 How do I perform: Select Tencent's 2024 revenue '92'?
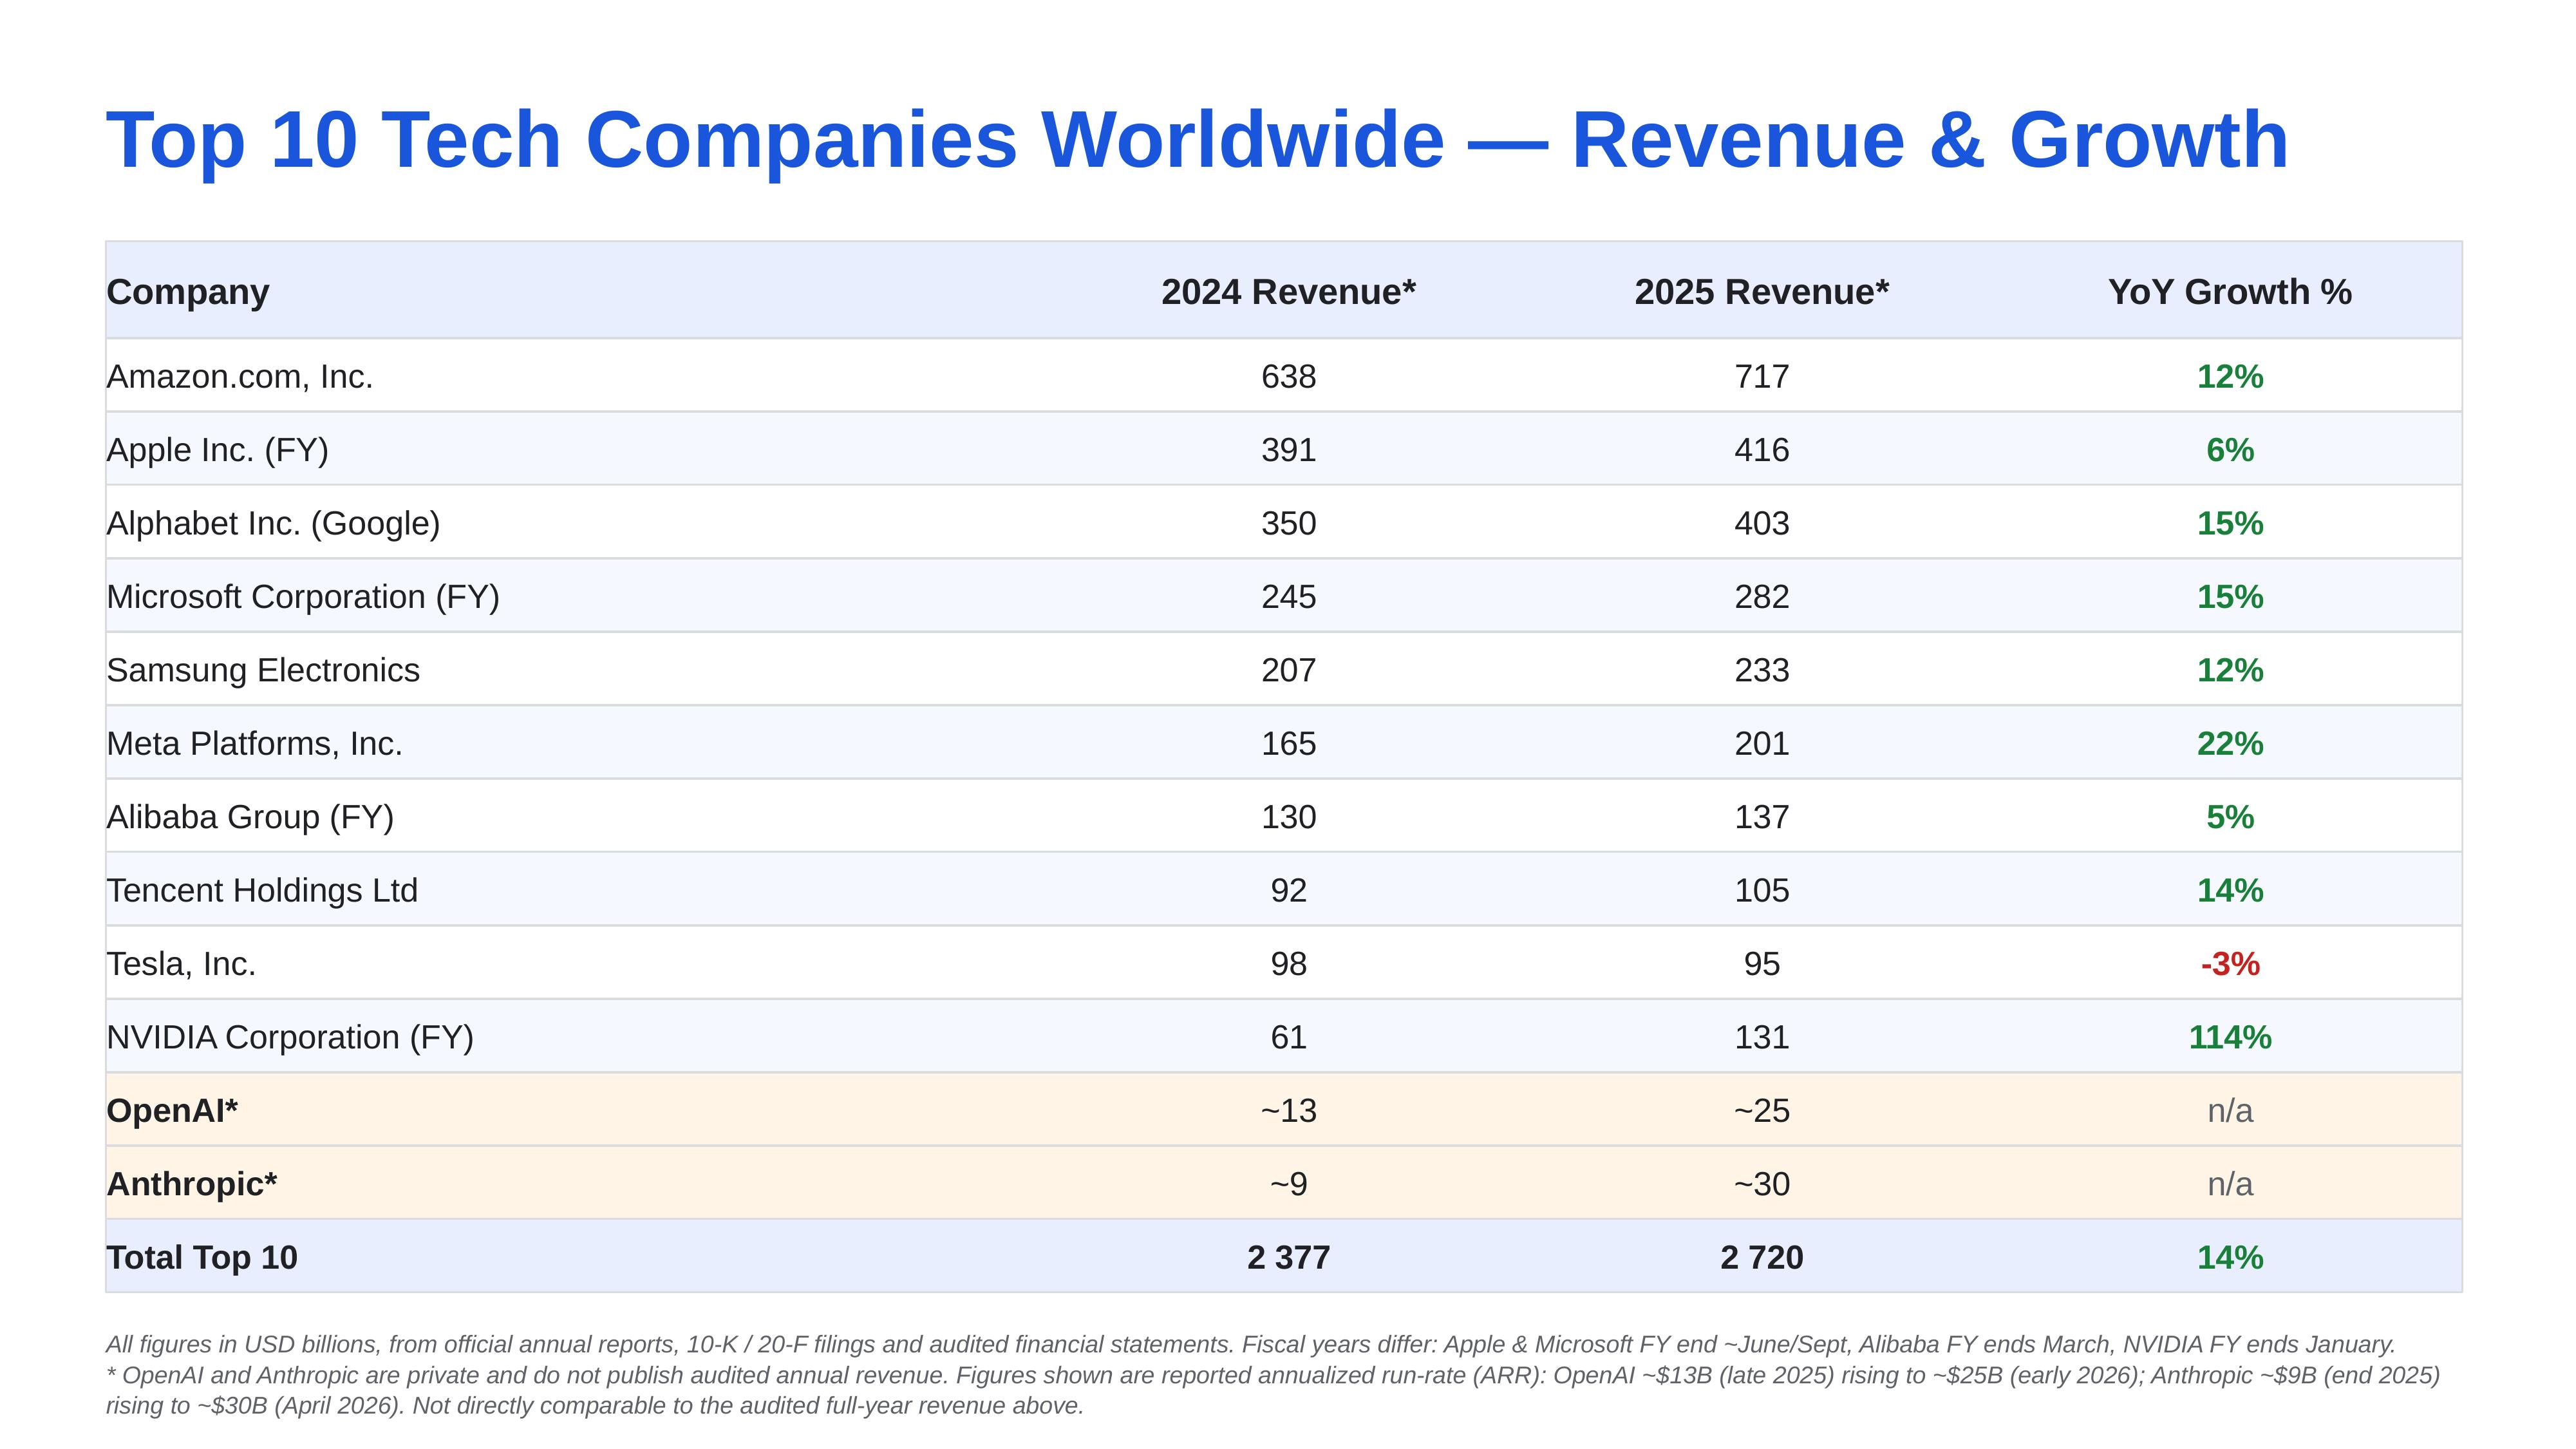1288,890
